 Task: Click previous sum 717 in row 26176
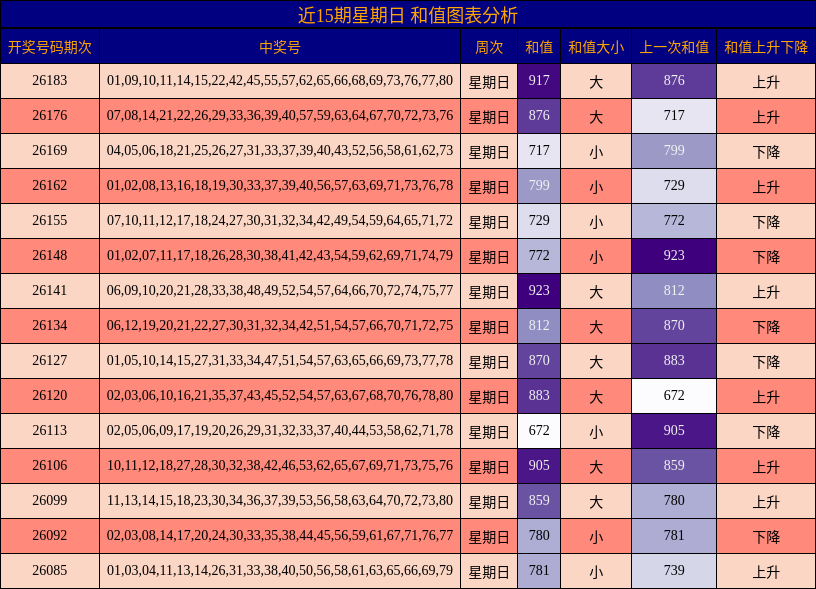tap(674, 116)
